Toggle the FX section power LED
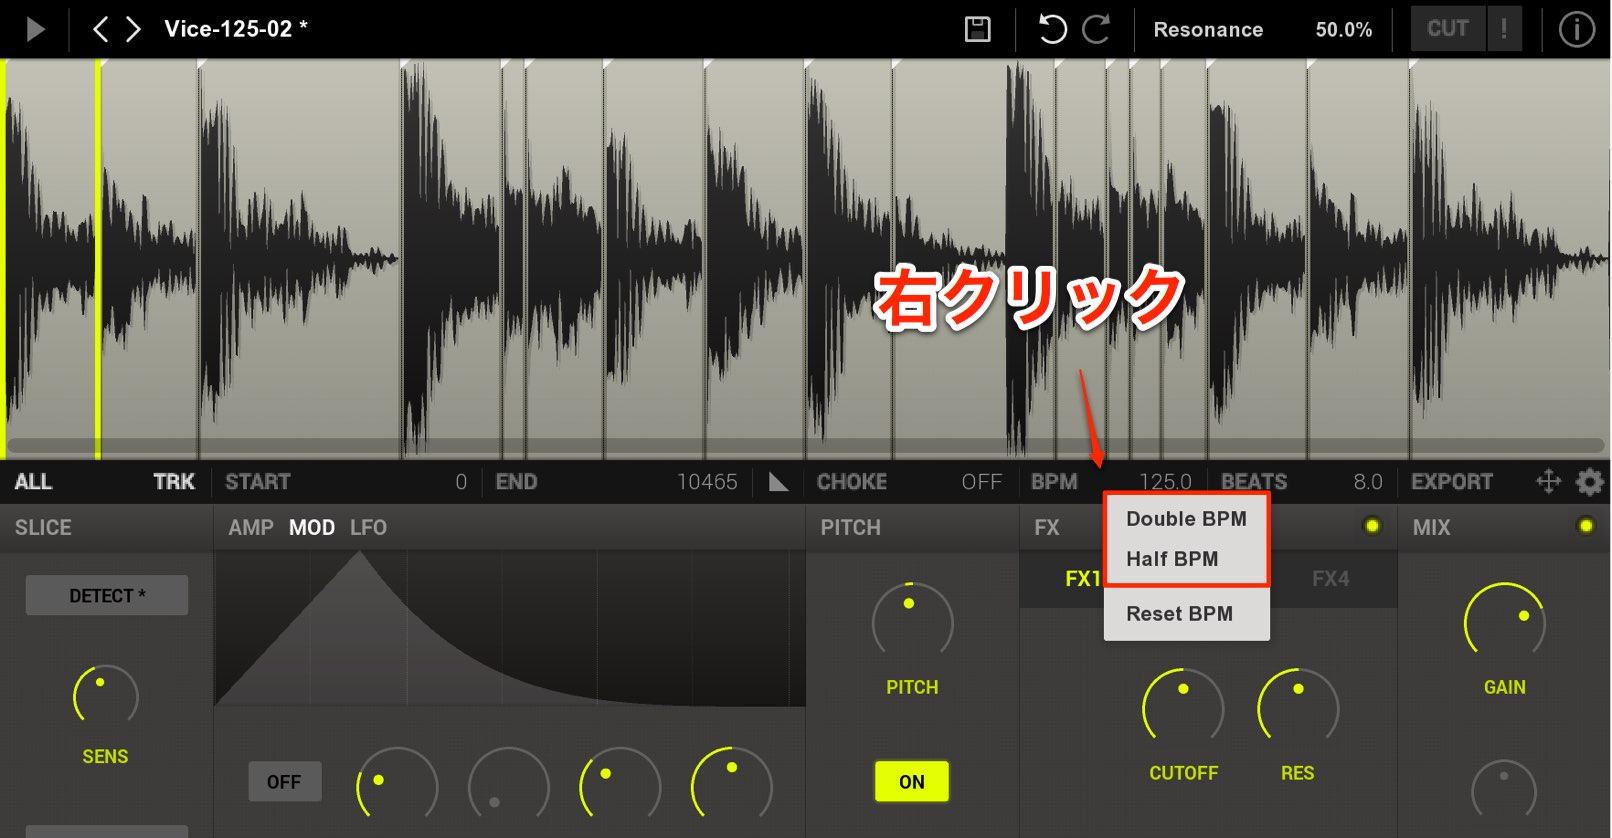The width and height of the screenshot is (1612, 838). click(1371, 526)
